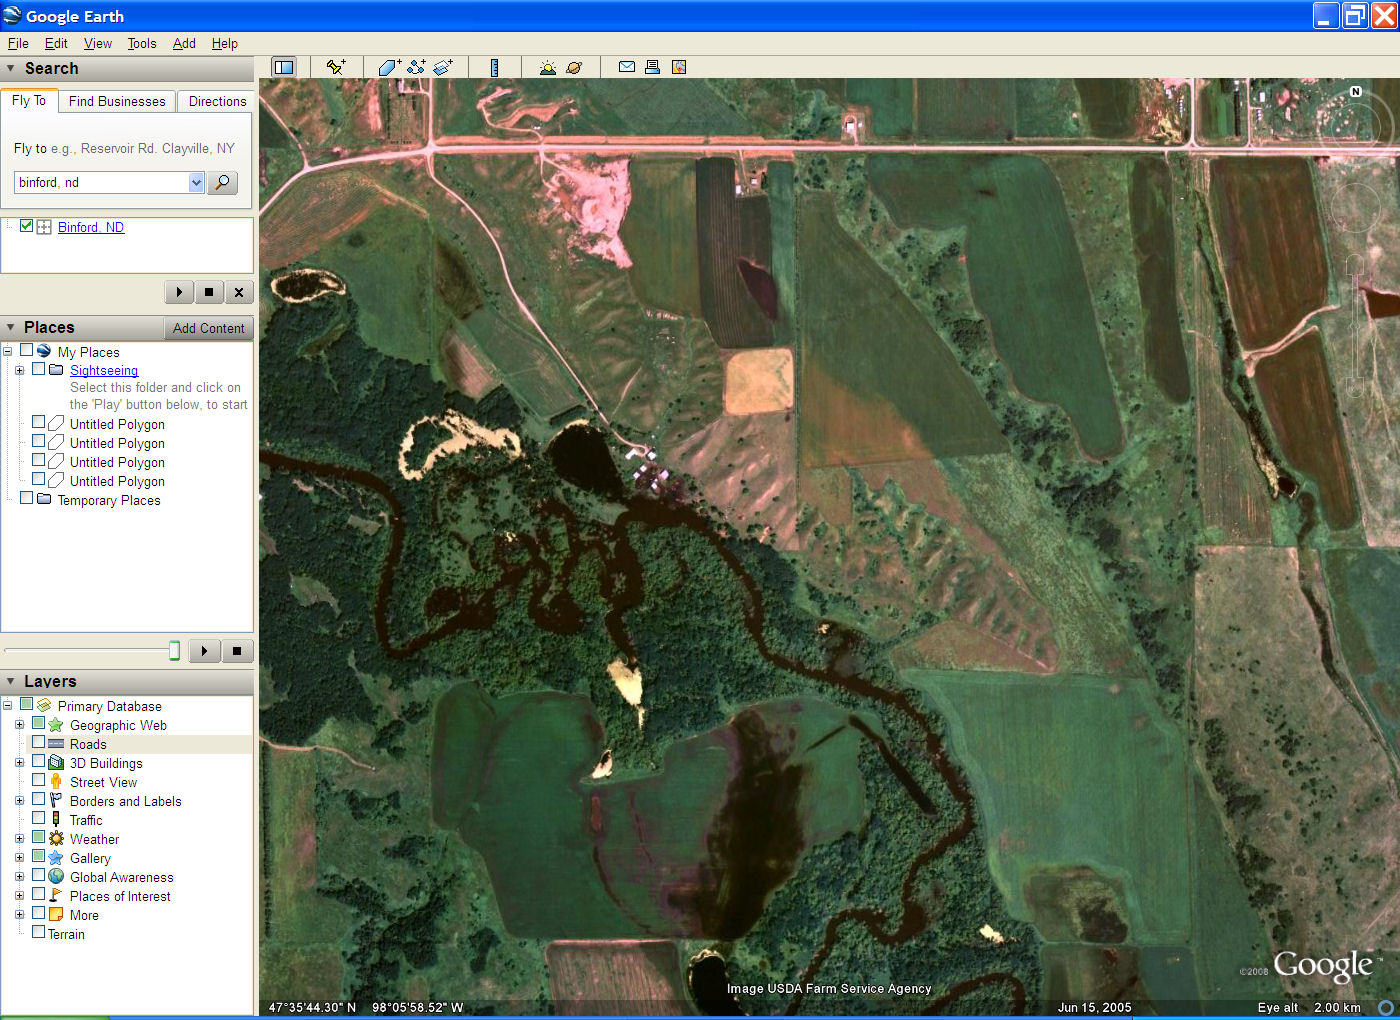This screenshot has width=1400, height=1020.
Task: Switch between Earth and Sky with planet icon
Action: (x=574, y=67)
